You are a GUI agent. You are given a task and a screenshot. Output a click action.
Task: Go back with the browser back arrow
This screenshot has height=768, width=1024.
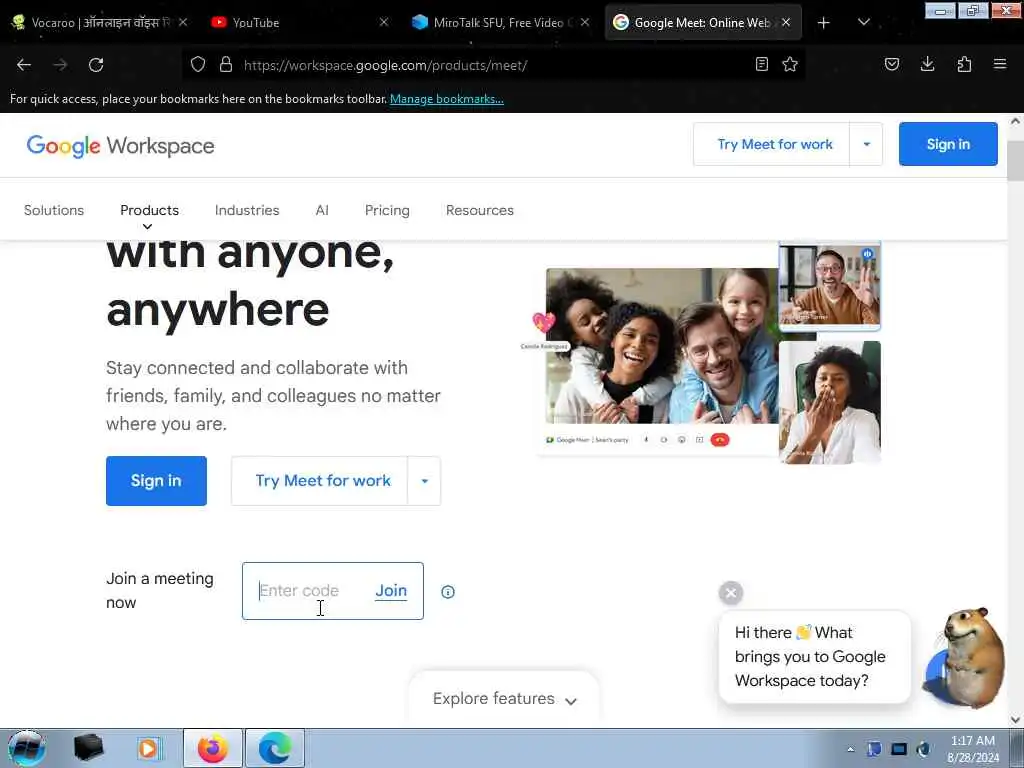24,65
